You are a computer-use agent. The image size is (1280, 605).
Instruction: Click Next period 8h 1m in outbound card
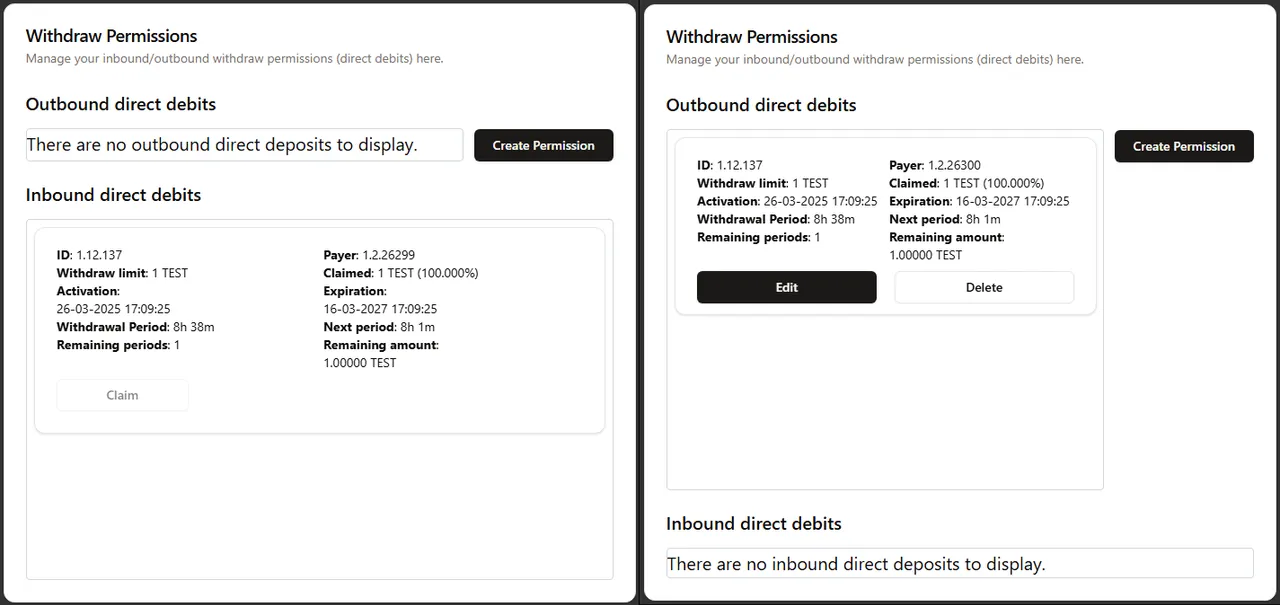coord(945,219)
